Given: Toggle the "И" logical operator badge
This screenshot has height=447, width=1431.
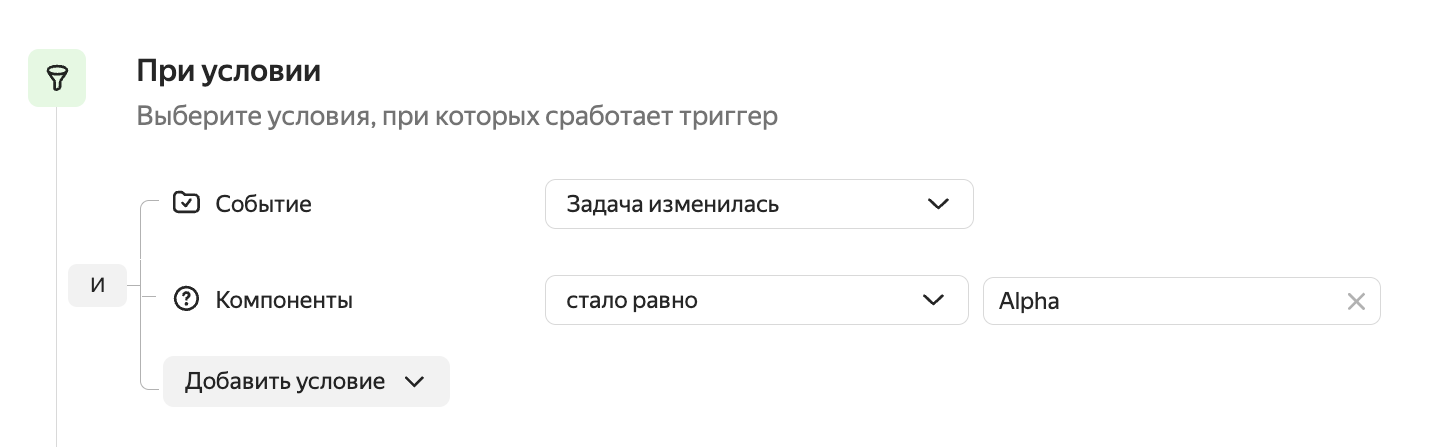Looking at the screenshot, I should [97, 286].
